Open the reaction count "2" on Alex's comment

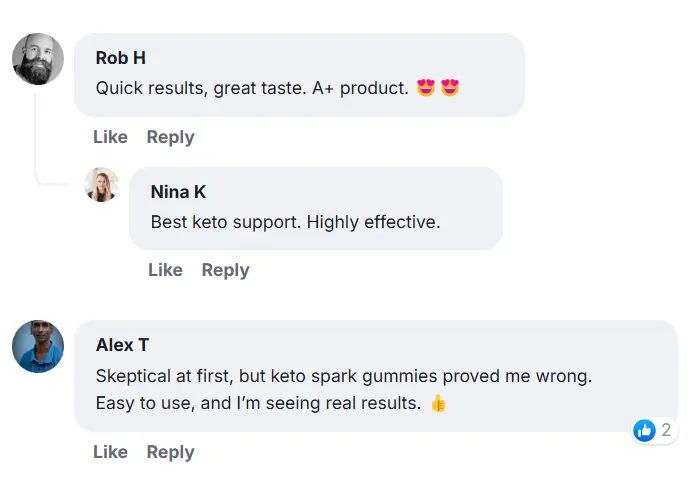[666, 431]
